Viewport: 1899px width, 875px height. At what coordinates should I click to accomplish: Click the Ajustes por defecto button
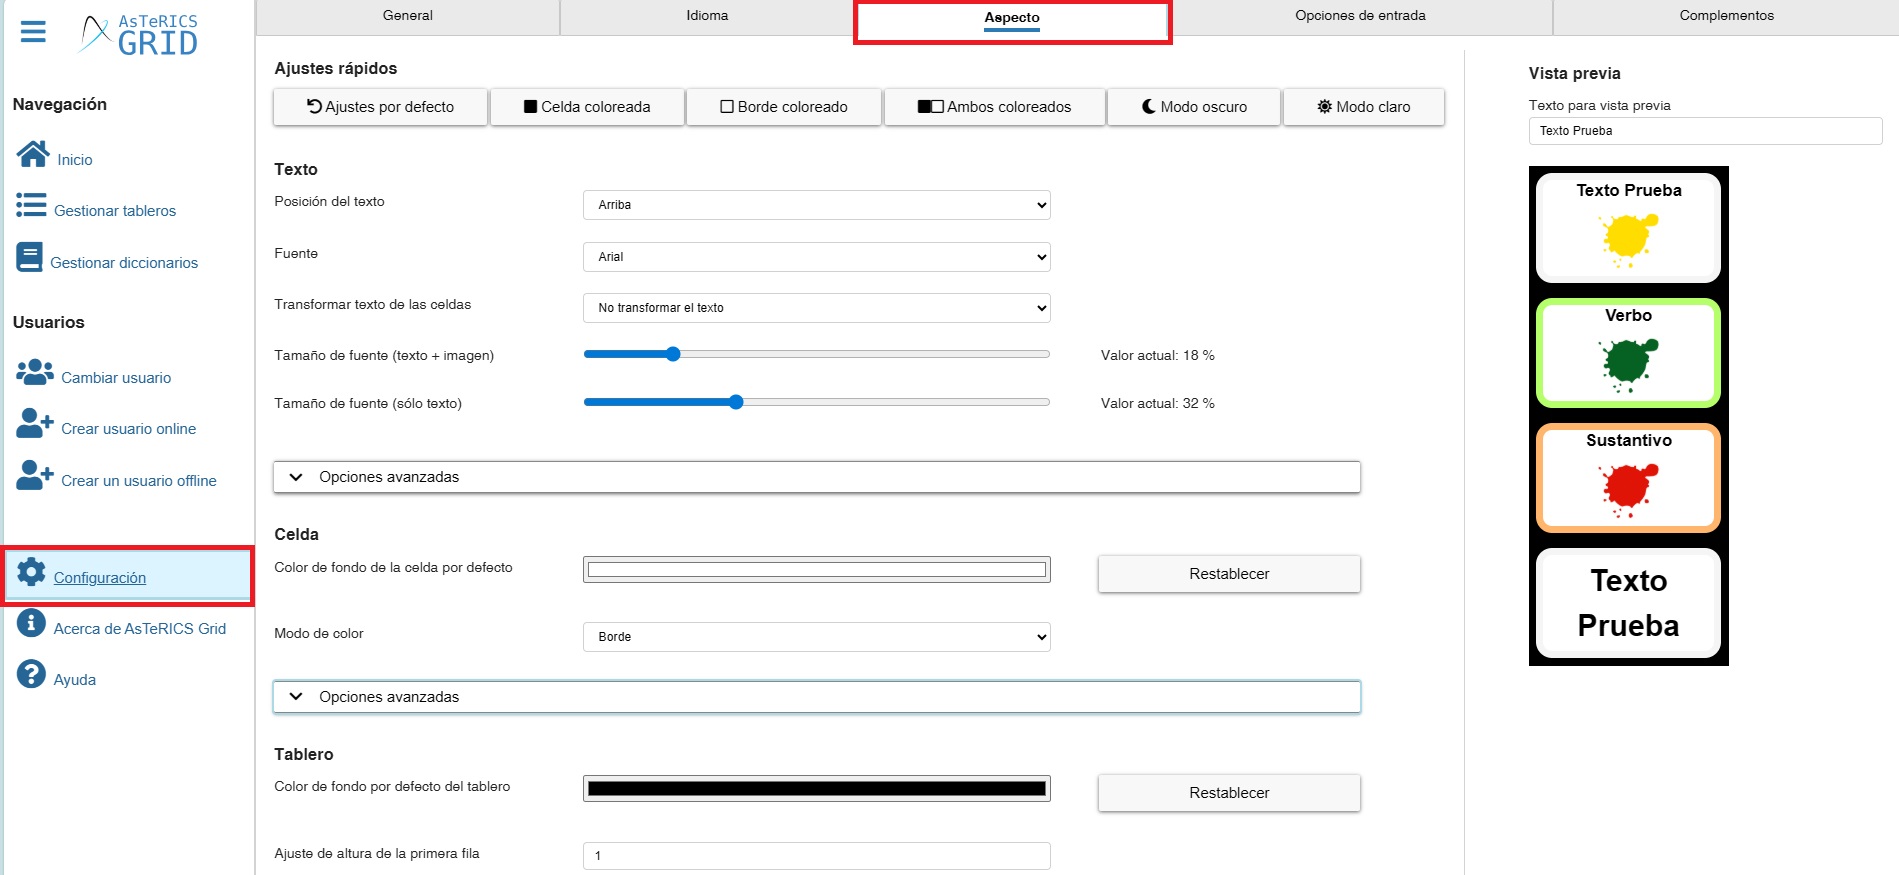pos(380,107)
